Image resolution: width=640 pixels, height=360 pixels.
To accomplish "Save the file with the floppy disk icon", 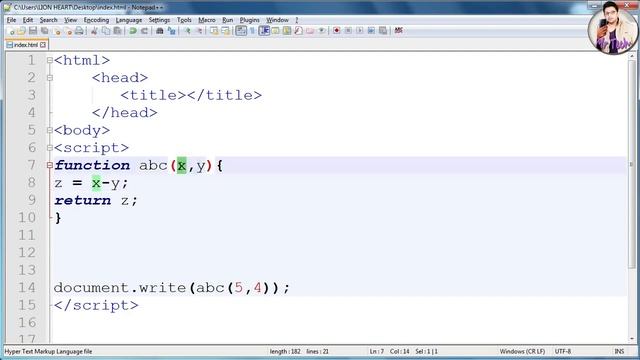I will click(x=33, y=31).
